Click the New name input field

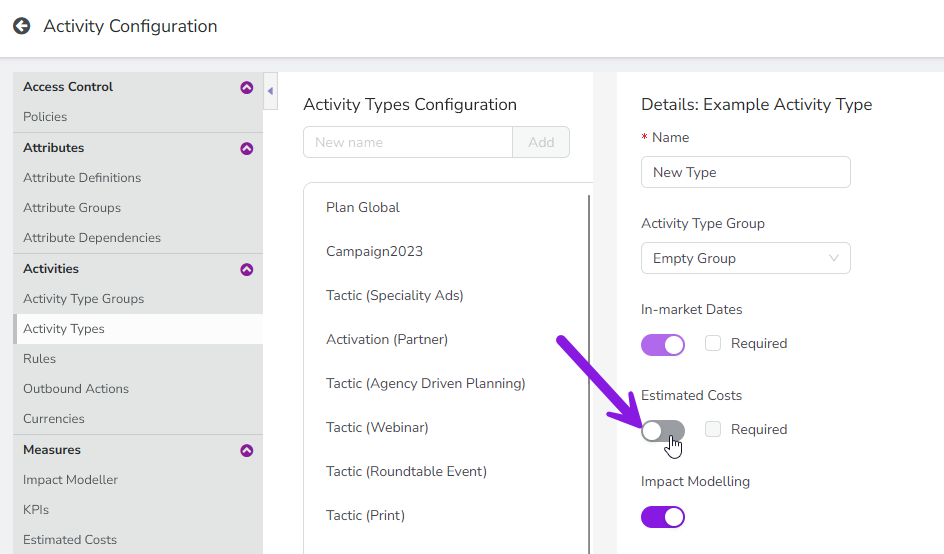click(408, 142)
